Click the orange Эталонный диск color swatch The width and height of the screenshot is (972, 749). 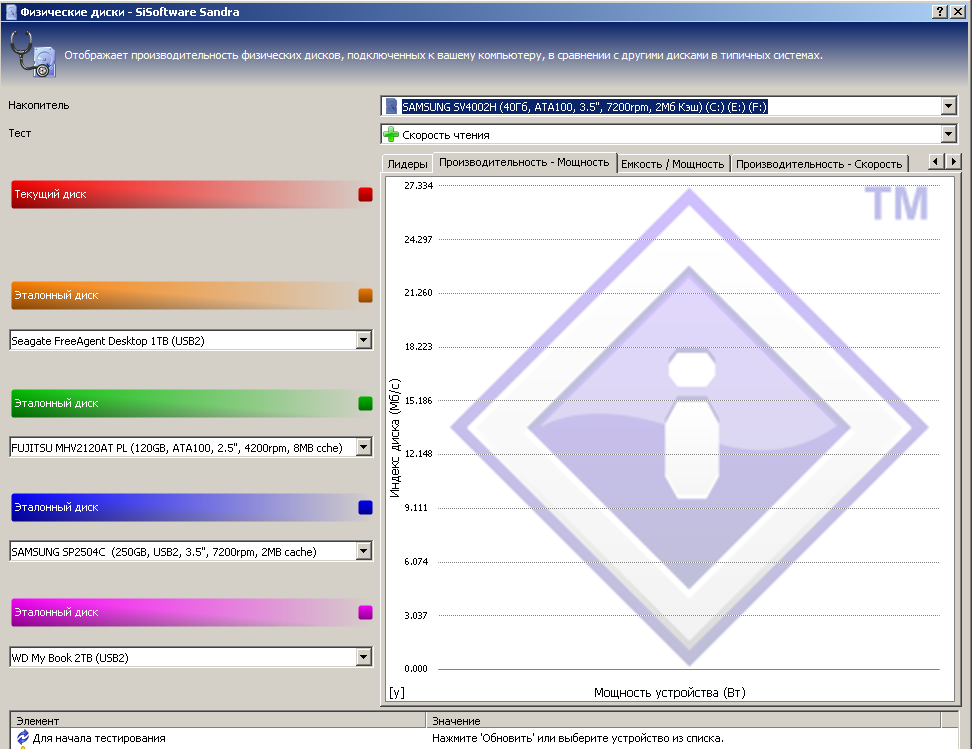coord(365,295)
